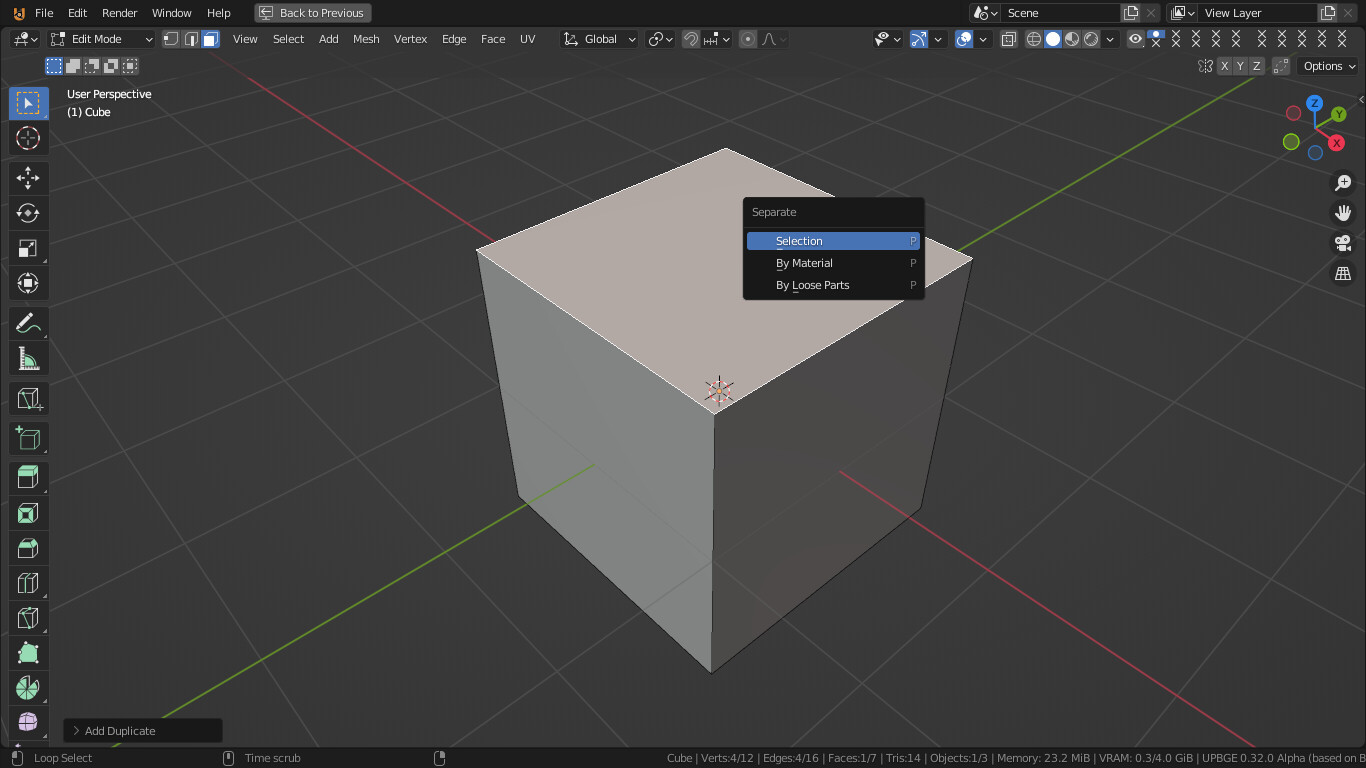The image size is (1366, 768).
Task: Toggle X-ray display
Action: (1009, 39)
